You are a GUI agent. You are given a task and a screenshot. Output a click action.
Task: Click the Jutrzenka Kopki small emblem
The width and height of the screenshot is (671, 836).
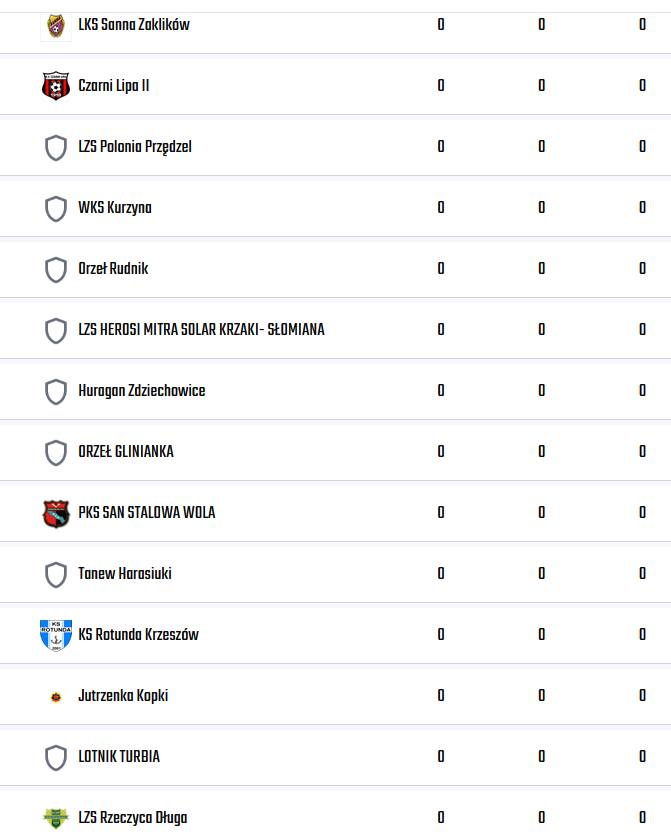pyautogui.click(x=56, y=697)
